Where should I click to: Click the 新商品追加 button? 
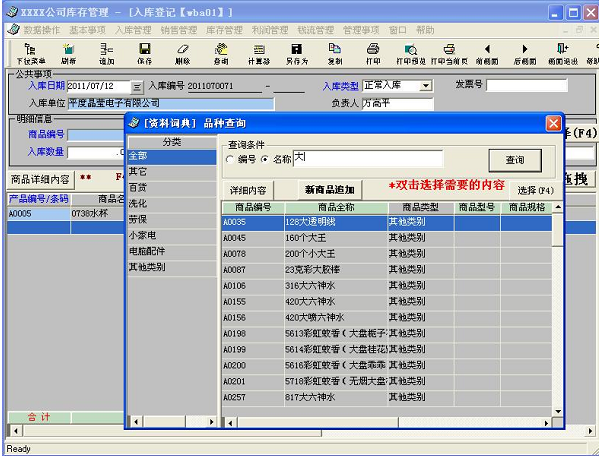pos(330,190)
